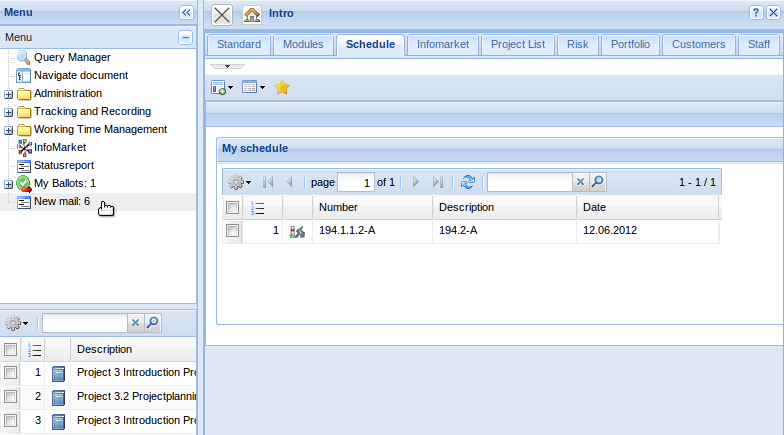Open the Administration folder icon
Image resolution: width=784 pixels, height=435 pixels.
point(24,94)
